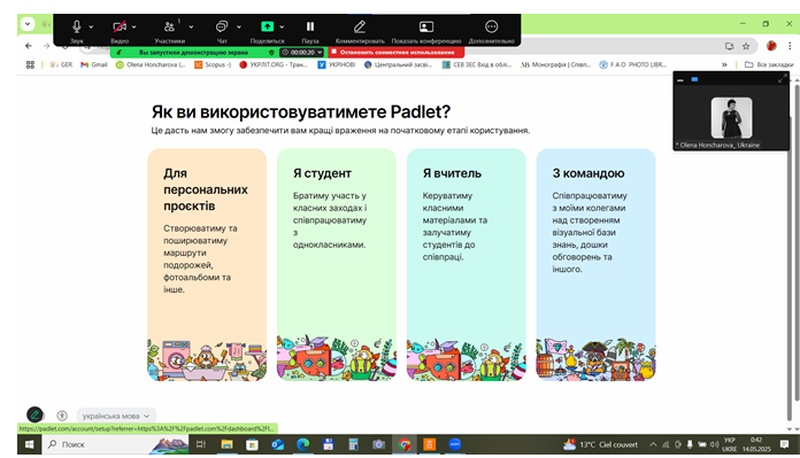Choose the 'Для персональних проєктів' card

207,264
